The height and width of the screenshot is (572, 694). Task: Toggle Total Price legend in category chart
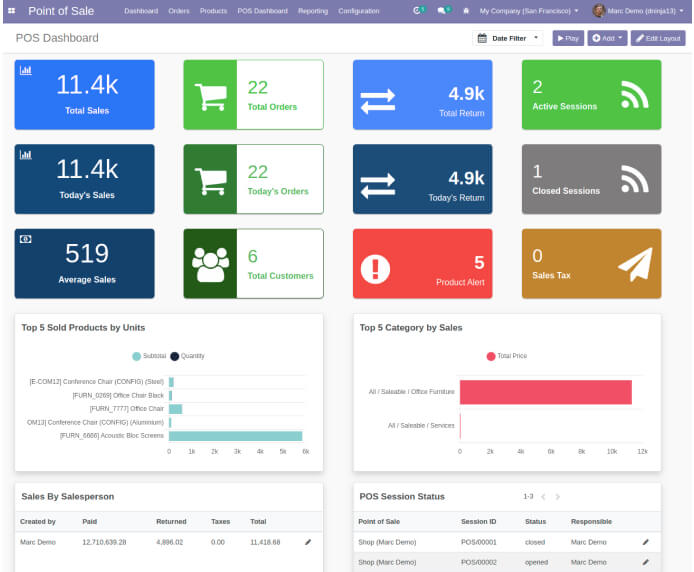point(506,355)
